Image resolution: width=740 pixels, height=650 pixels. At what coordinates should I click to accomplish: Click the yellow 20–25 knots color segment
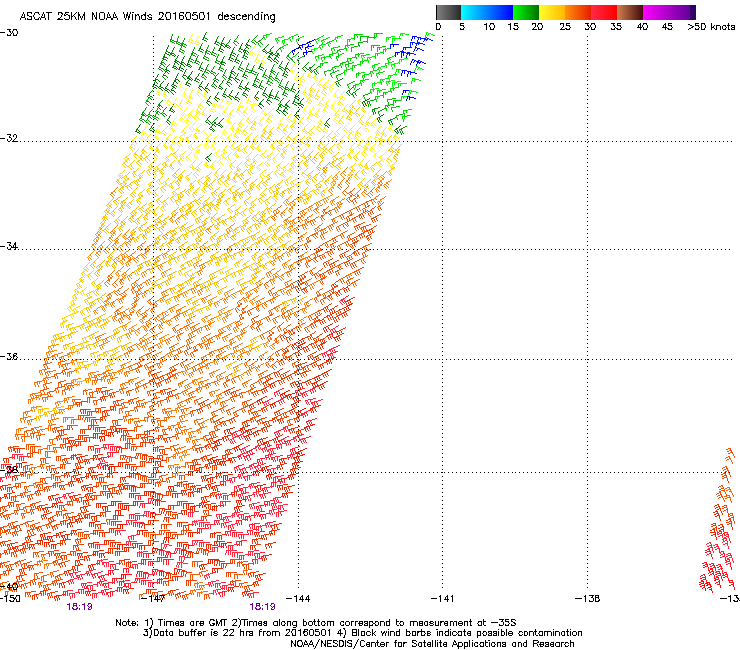point(552,12)
